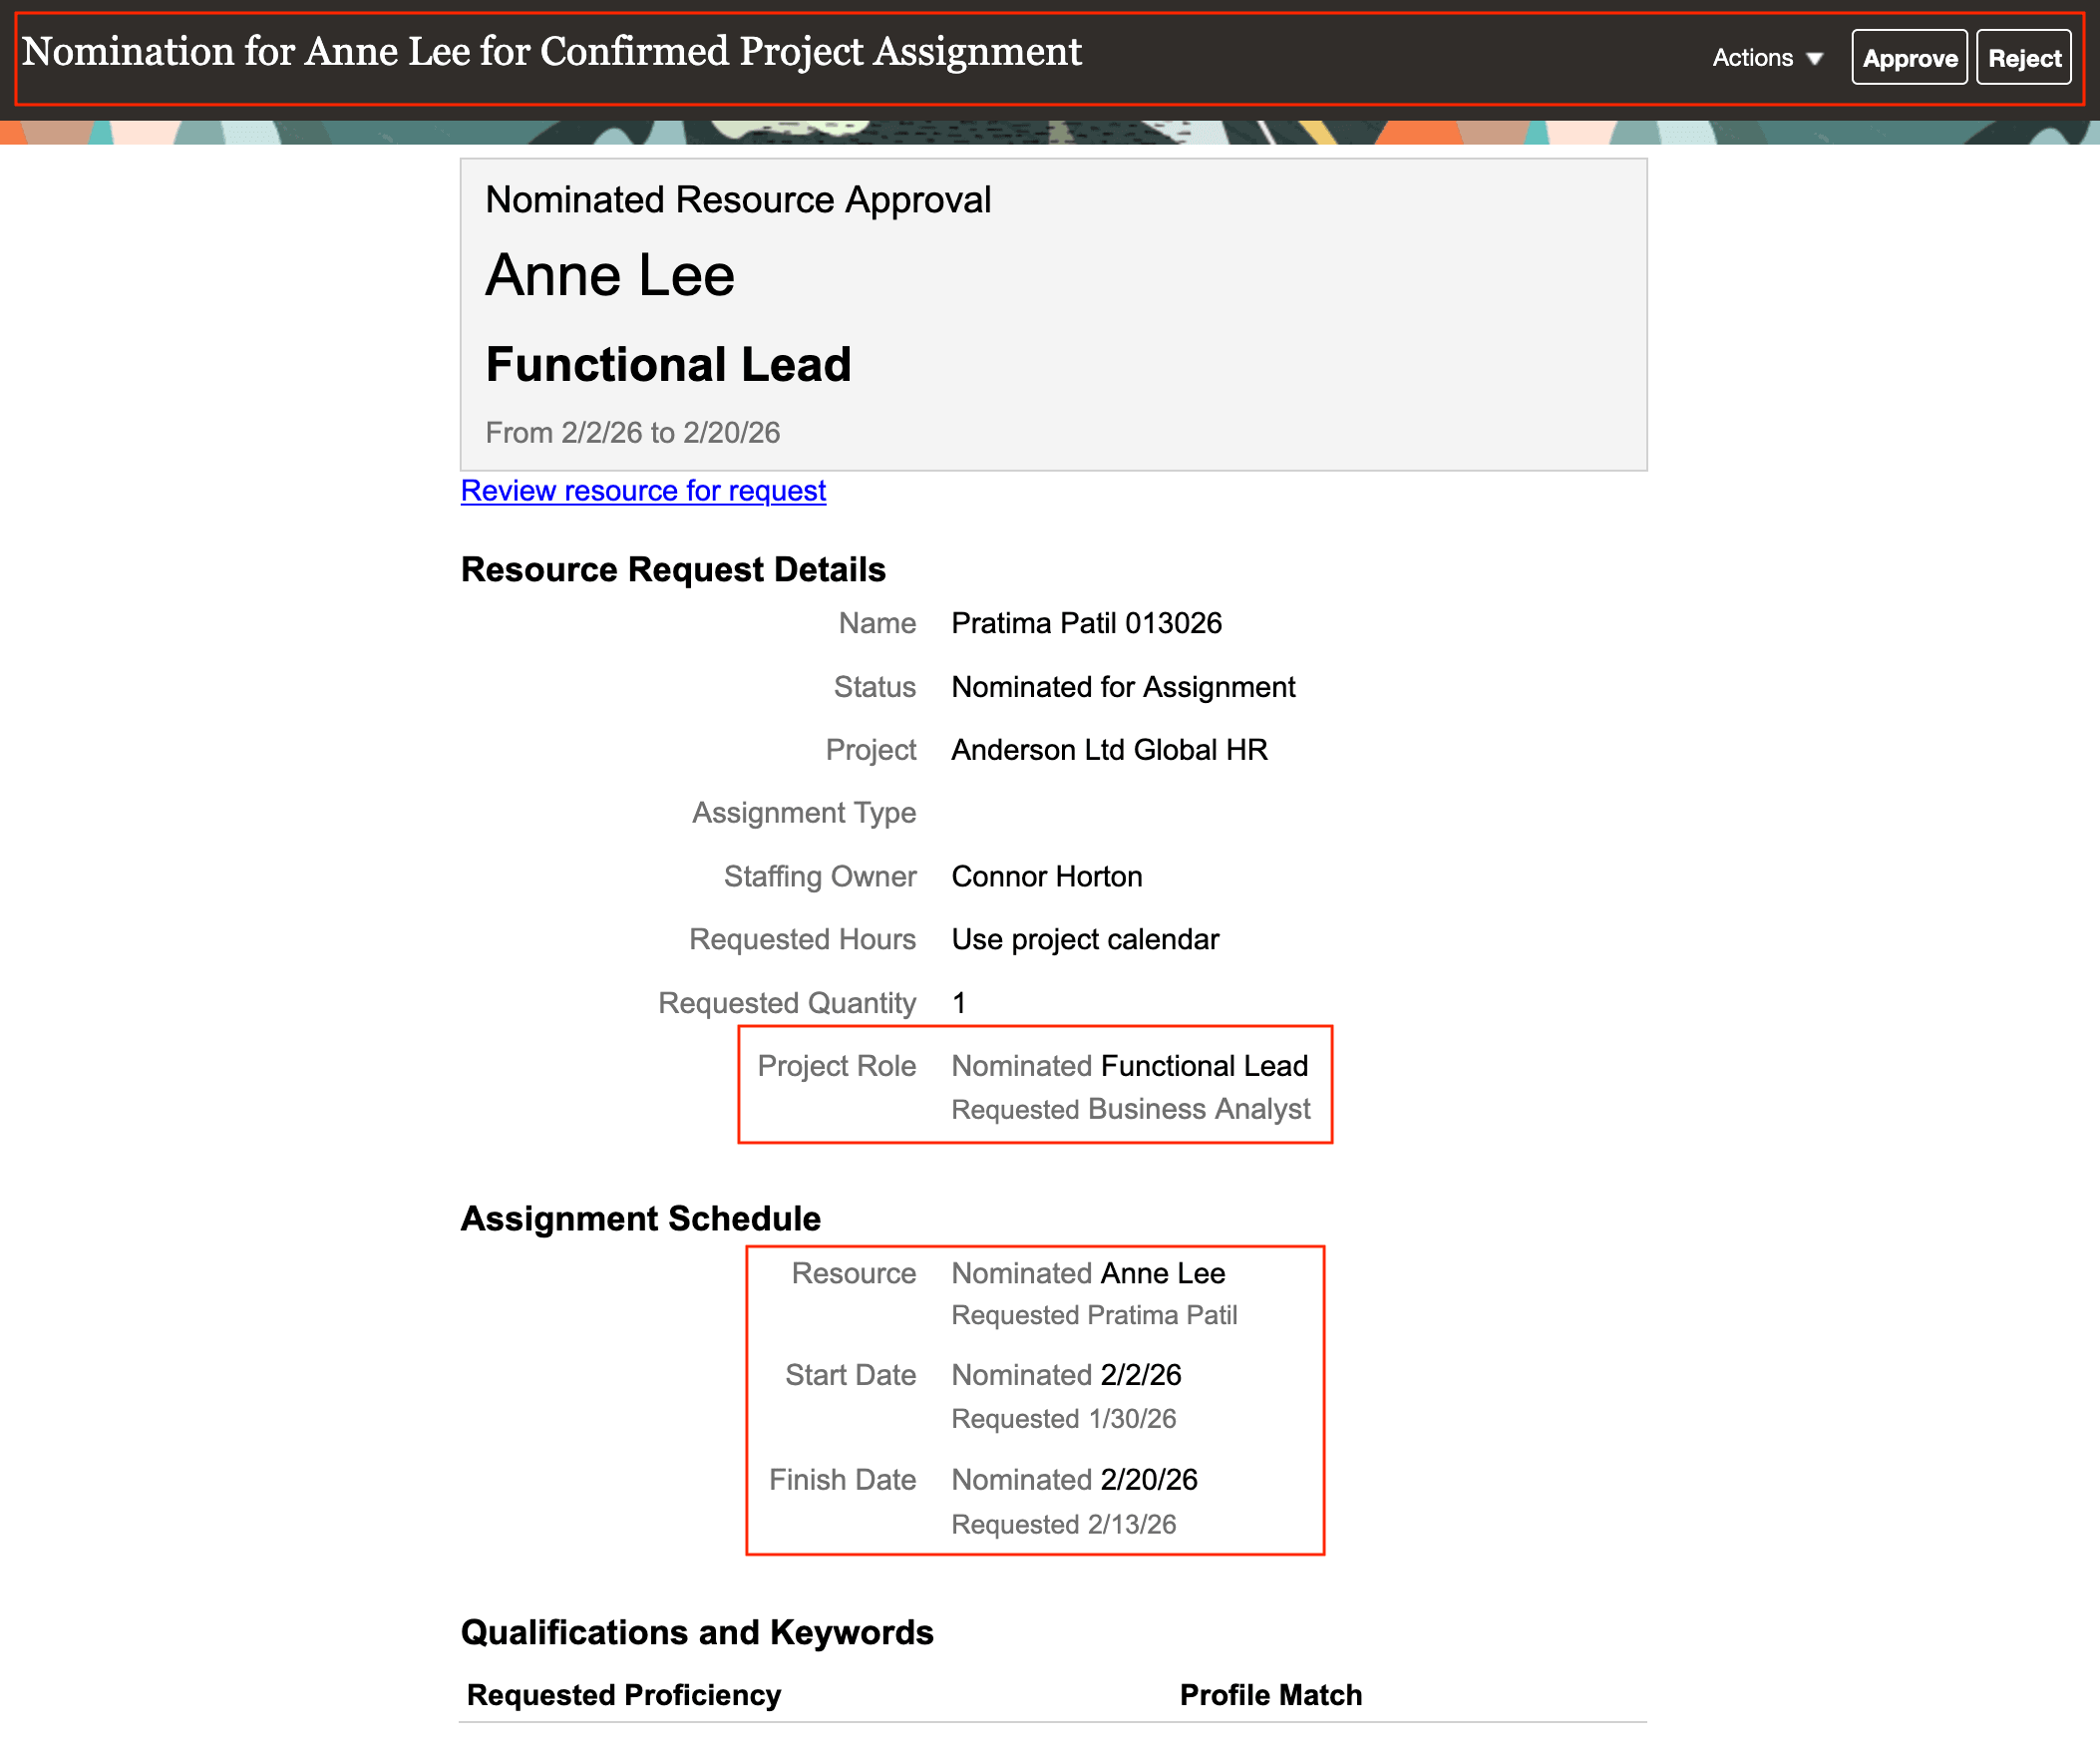Select the project Anderson Ltd Global HR

tap(1110, 749)
